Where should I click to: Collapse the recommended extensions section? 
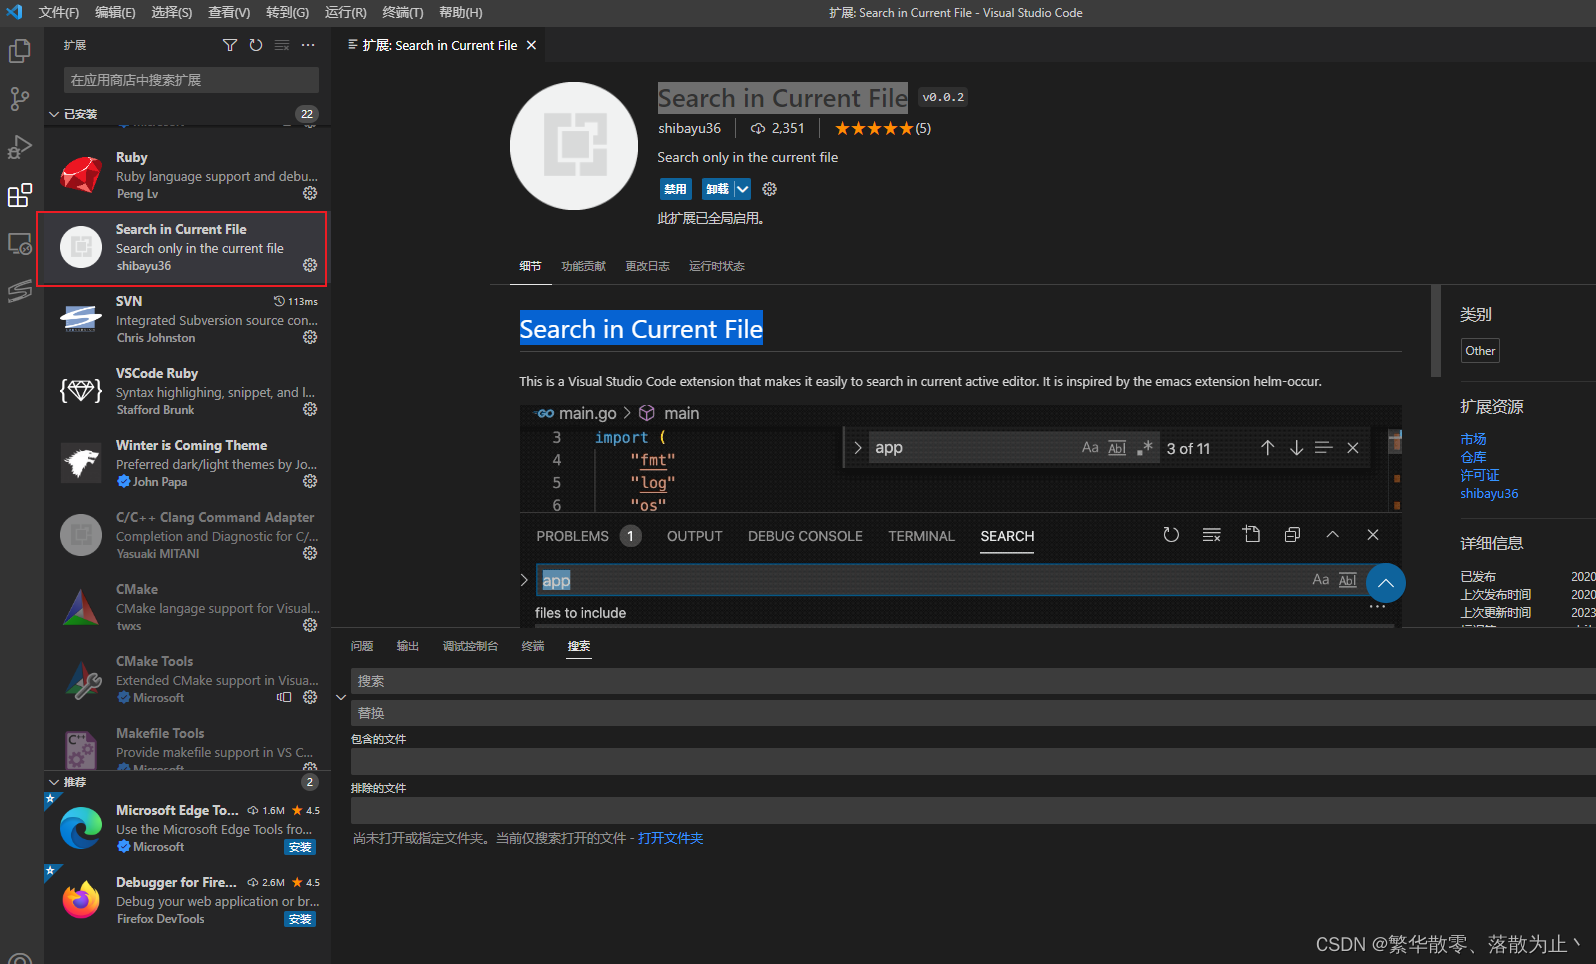(55, 782)
